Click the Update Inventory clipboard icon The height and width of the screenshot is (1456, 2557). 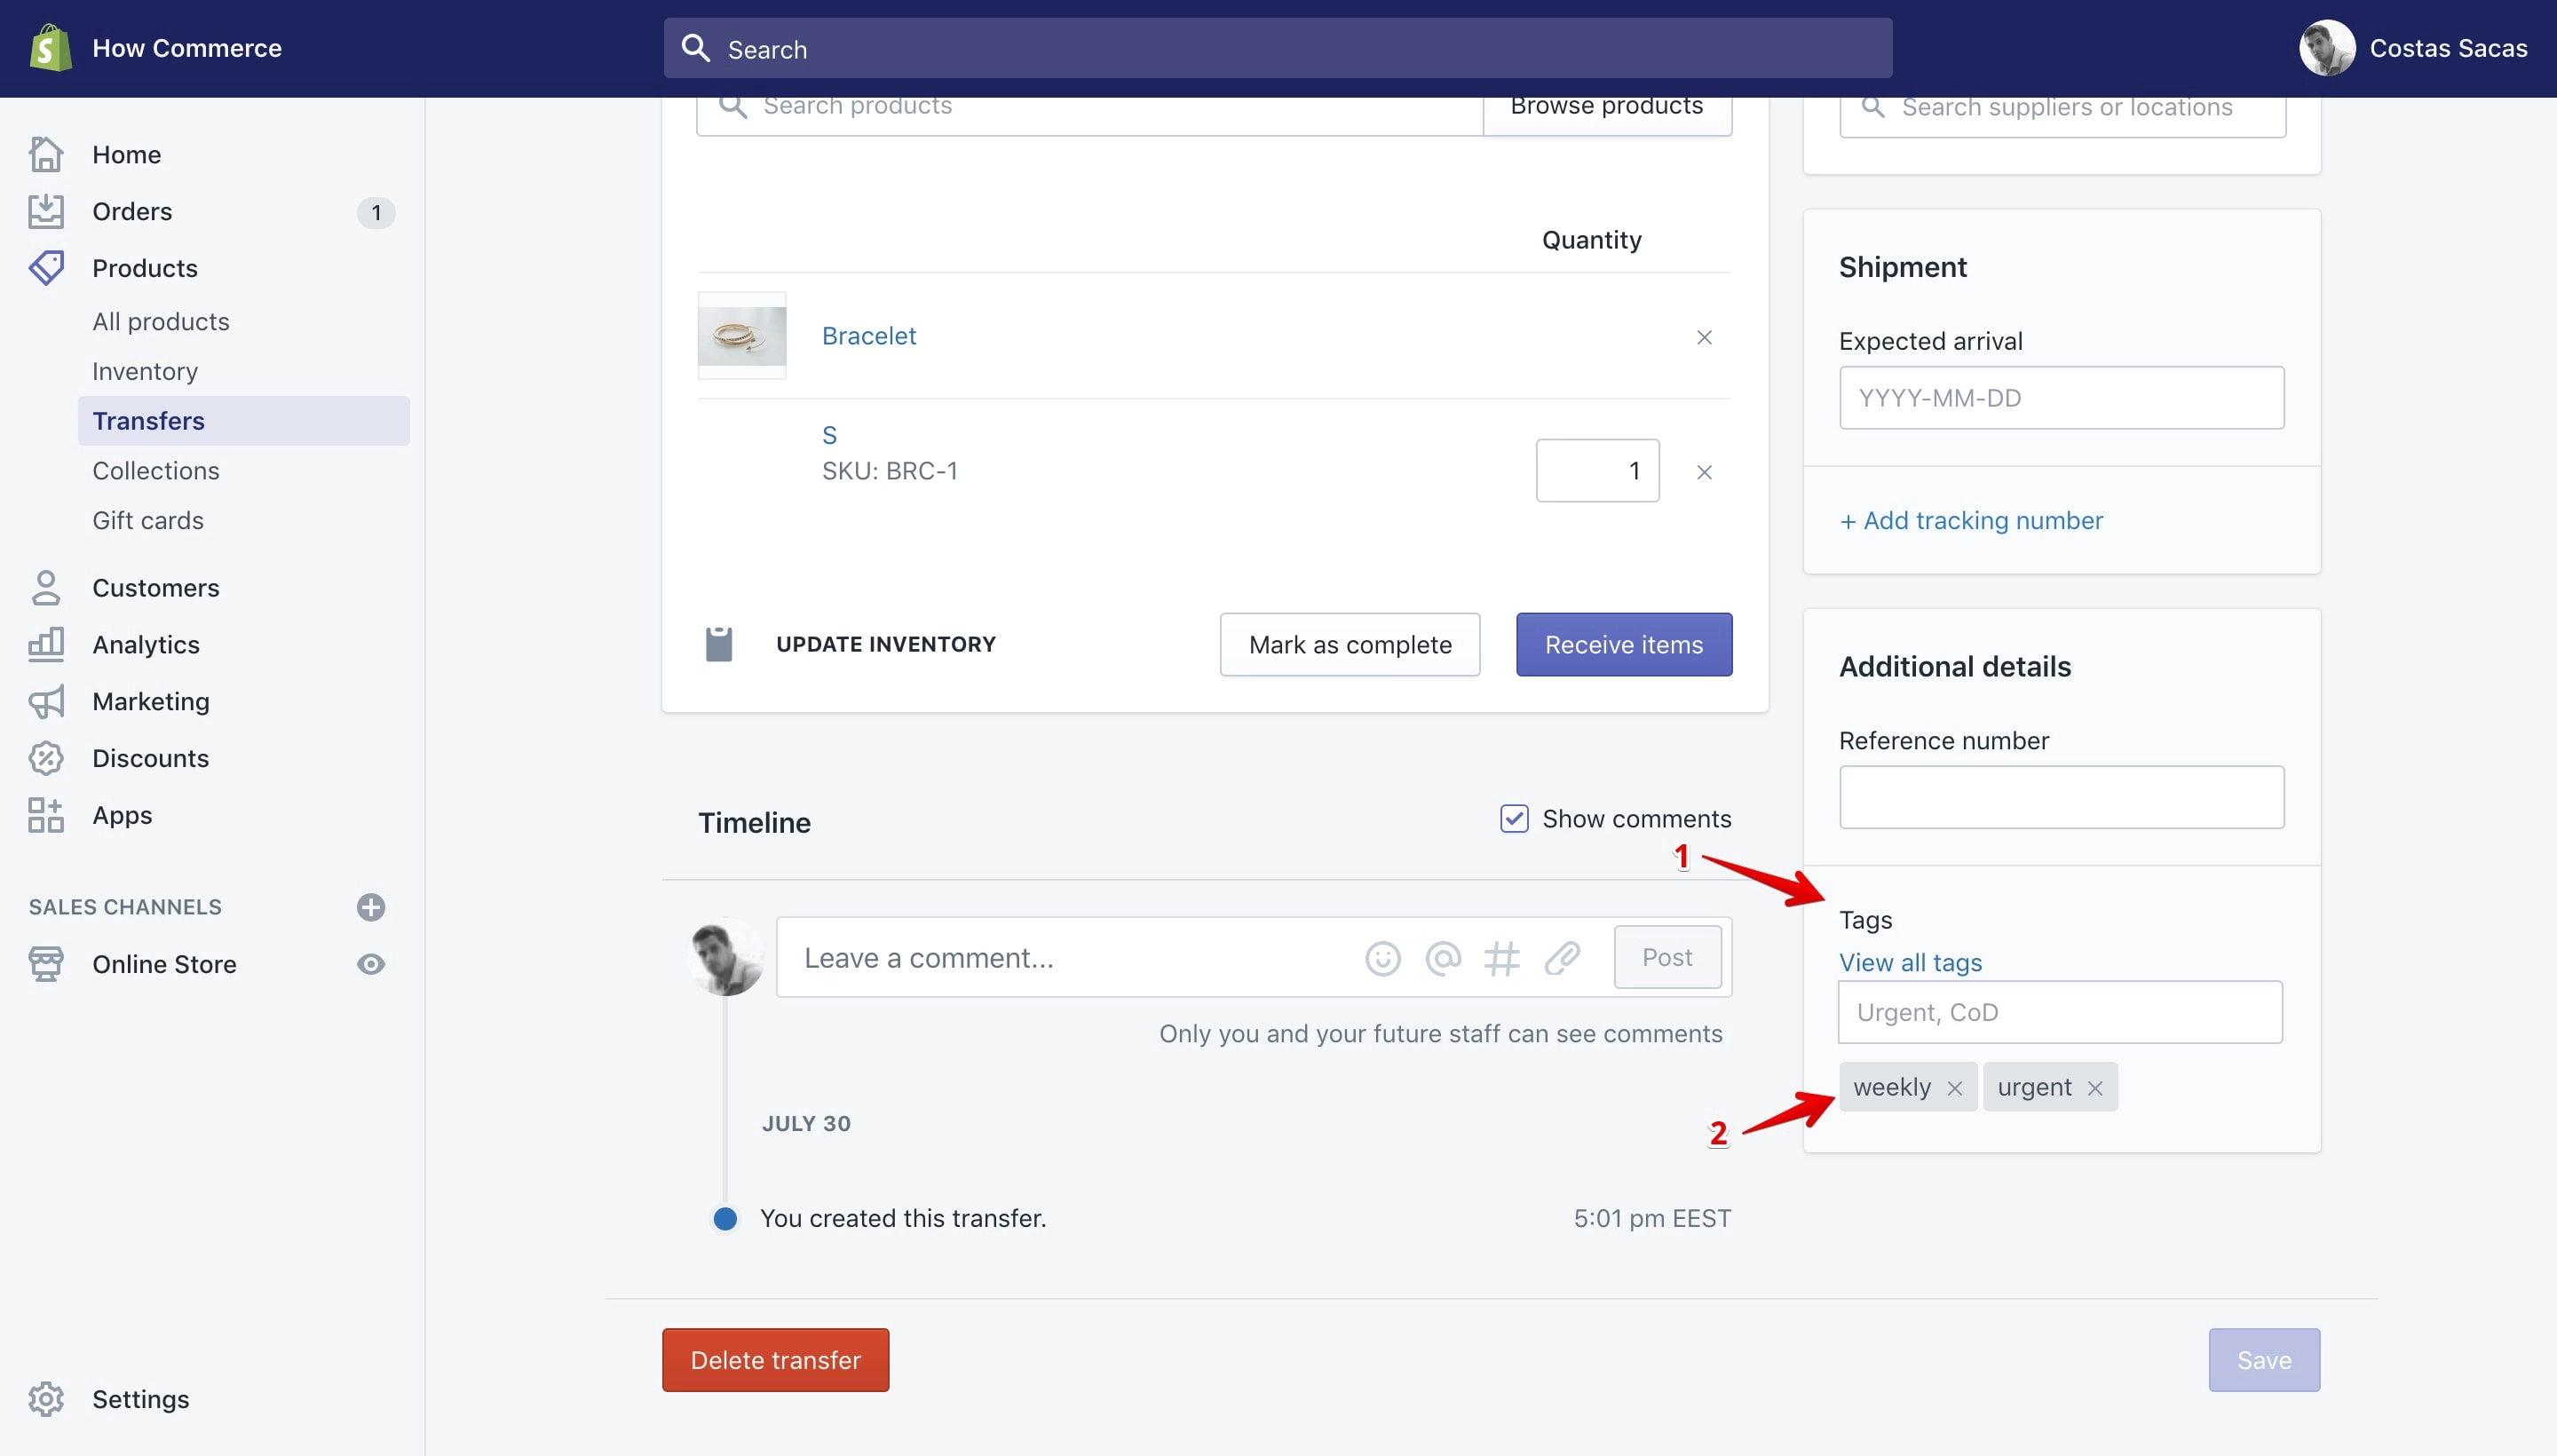(719, 644)
